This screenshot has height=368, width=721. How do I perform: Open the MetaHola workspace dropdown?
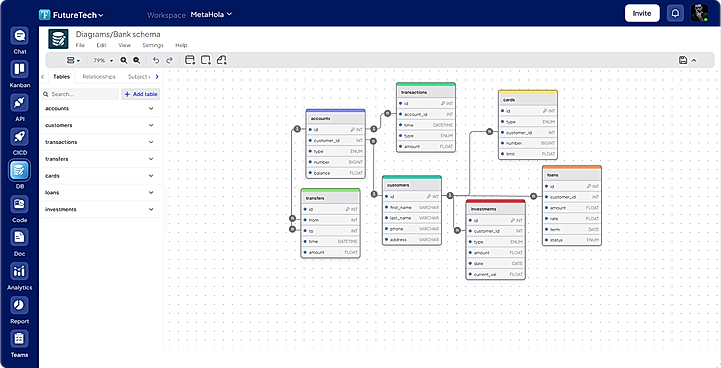[x=211, y=14]
